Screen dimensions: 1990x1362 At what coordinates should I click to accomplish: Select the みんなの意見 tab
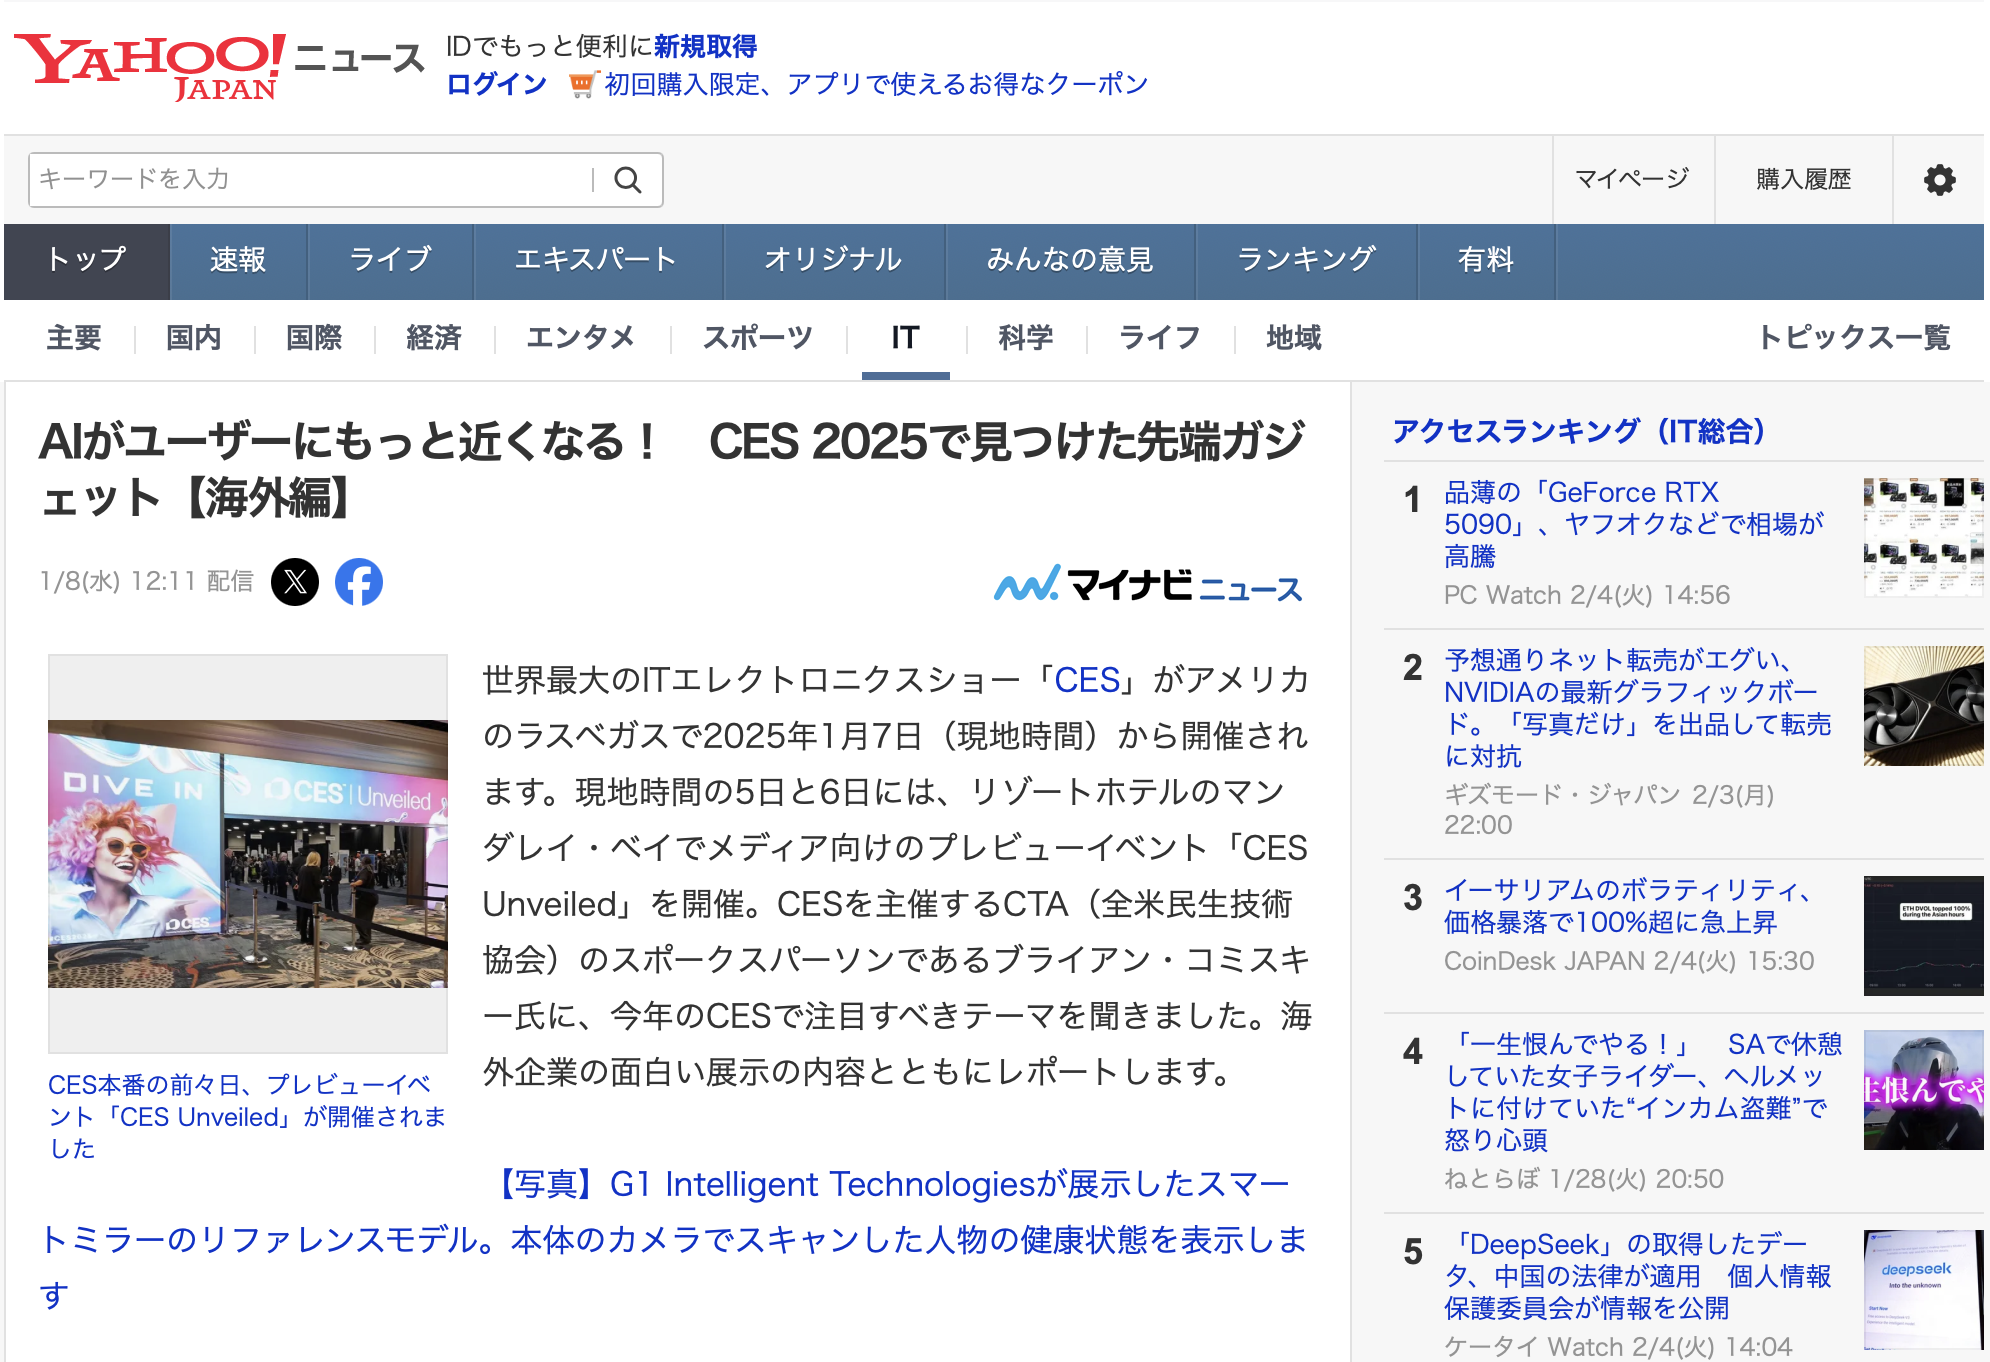(1070, 261)
